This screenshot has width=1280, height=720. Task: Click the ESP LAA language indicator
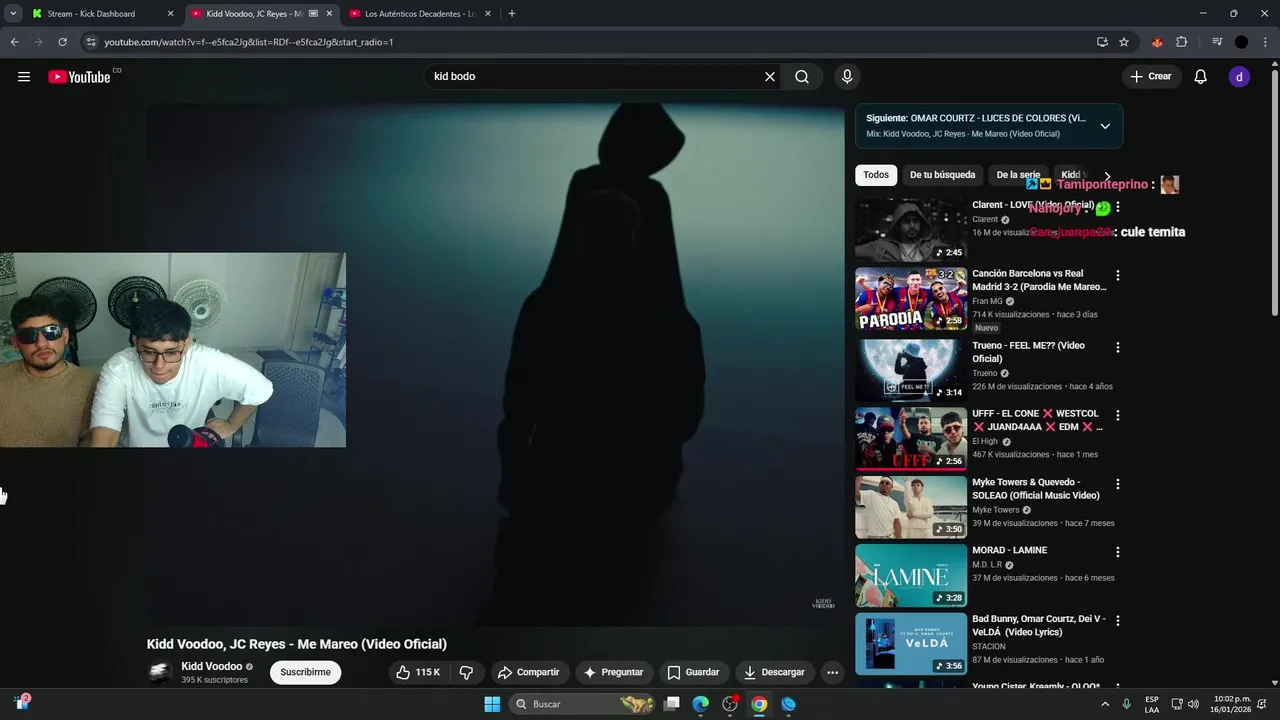tap(1152, 704)
